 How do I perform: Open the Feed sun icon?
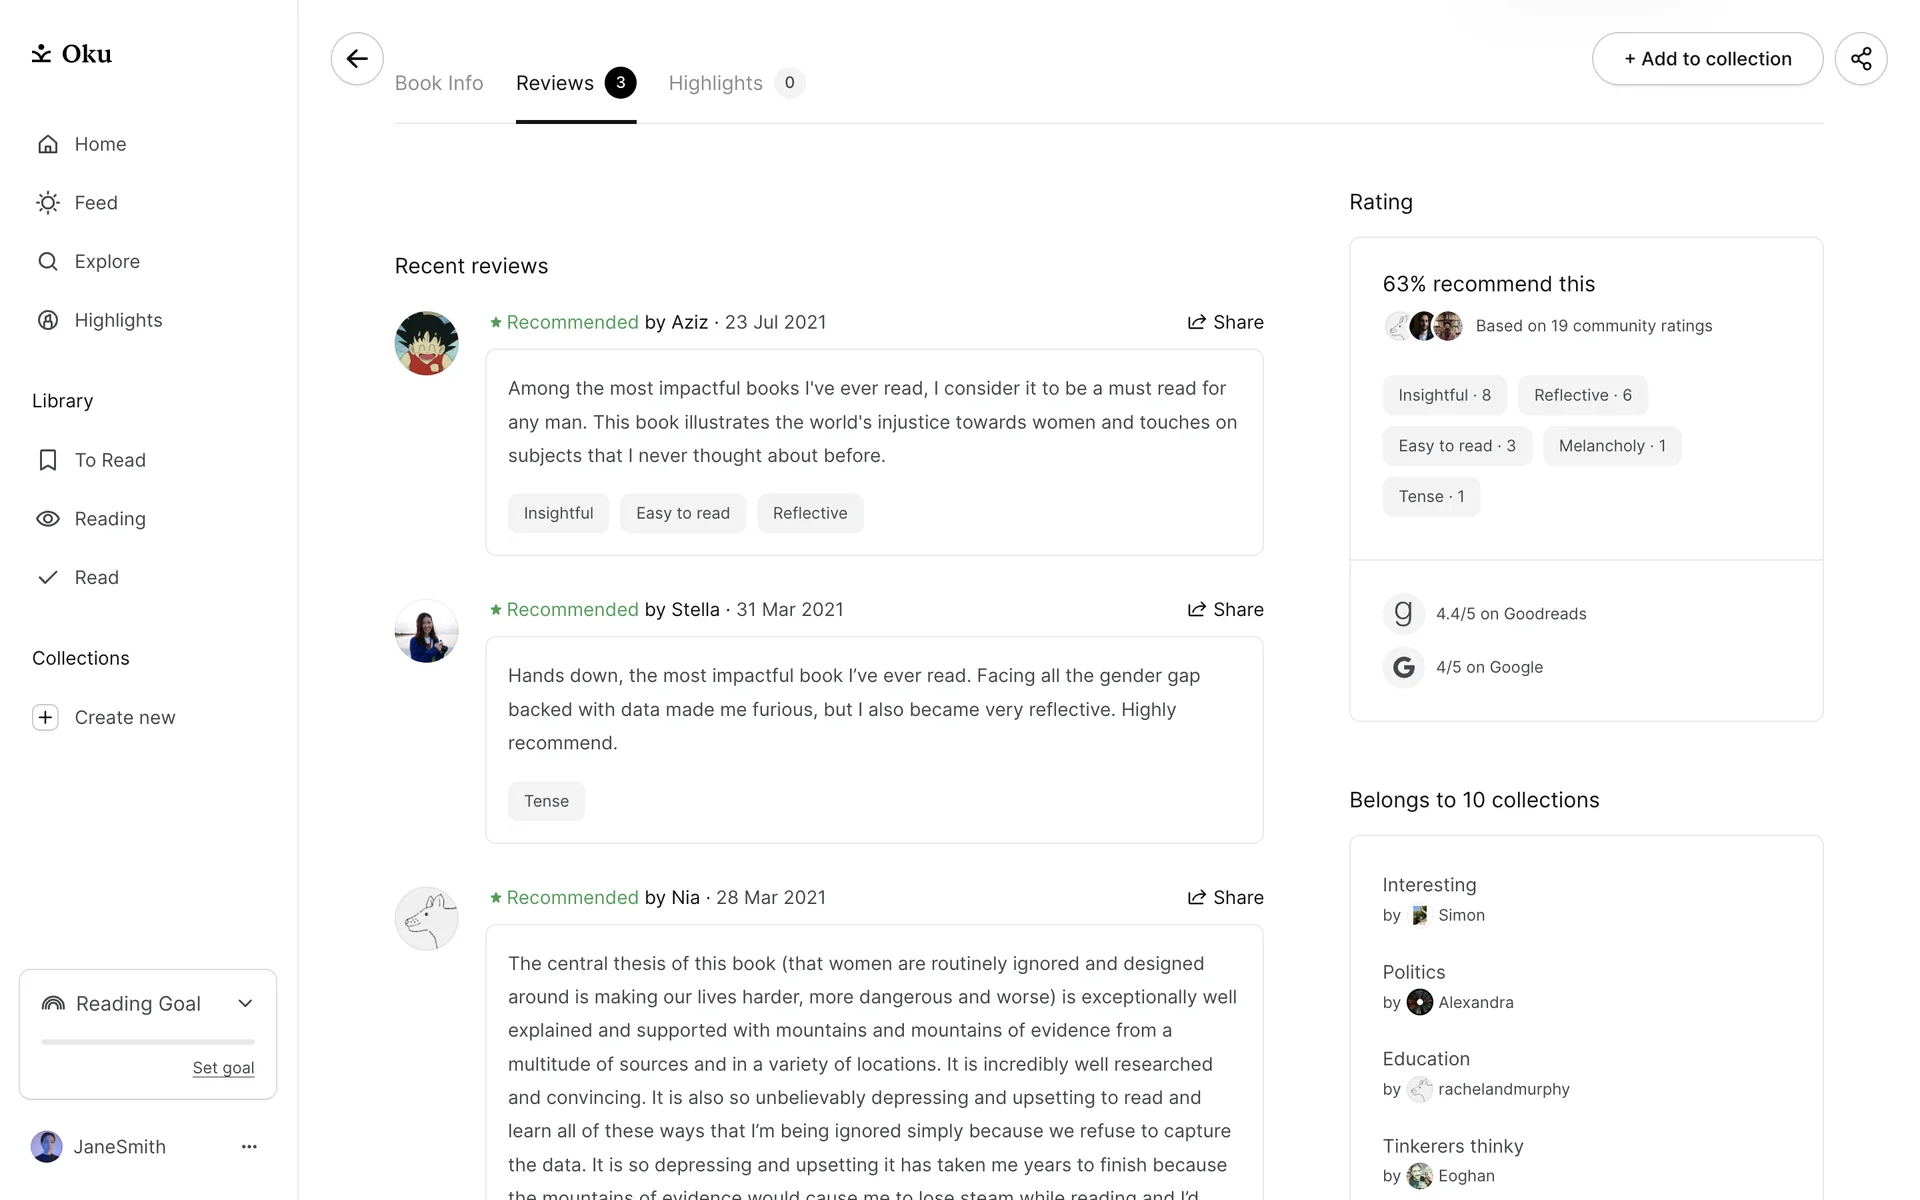coord(48,203)
